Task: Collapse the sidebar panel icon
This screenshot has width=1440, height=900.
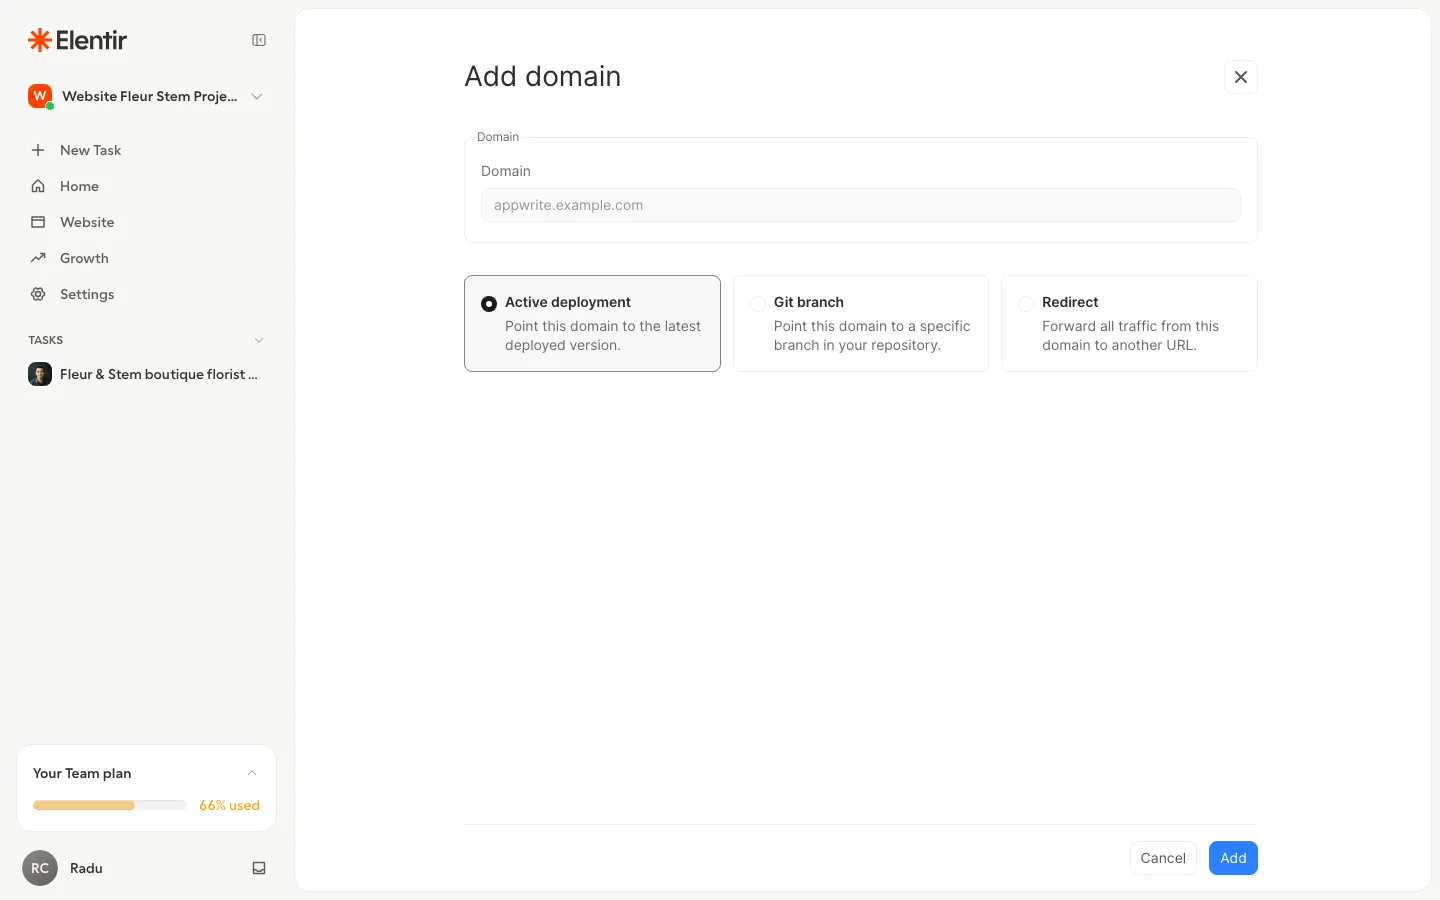Action: click(259, 40)
